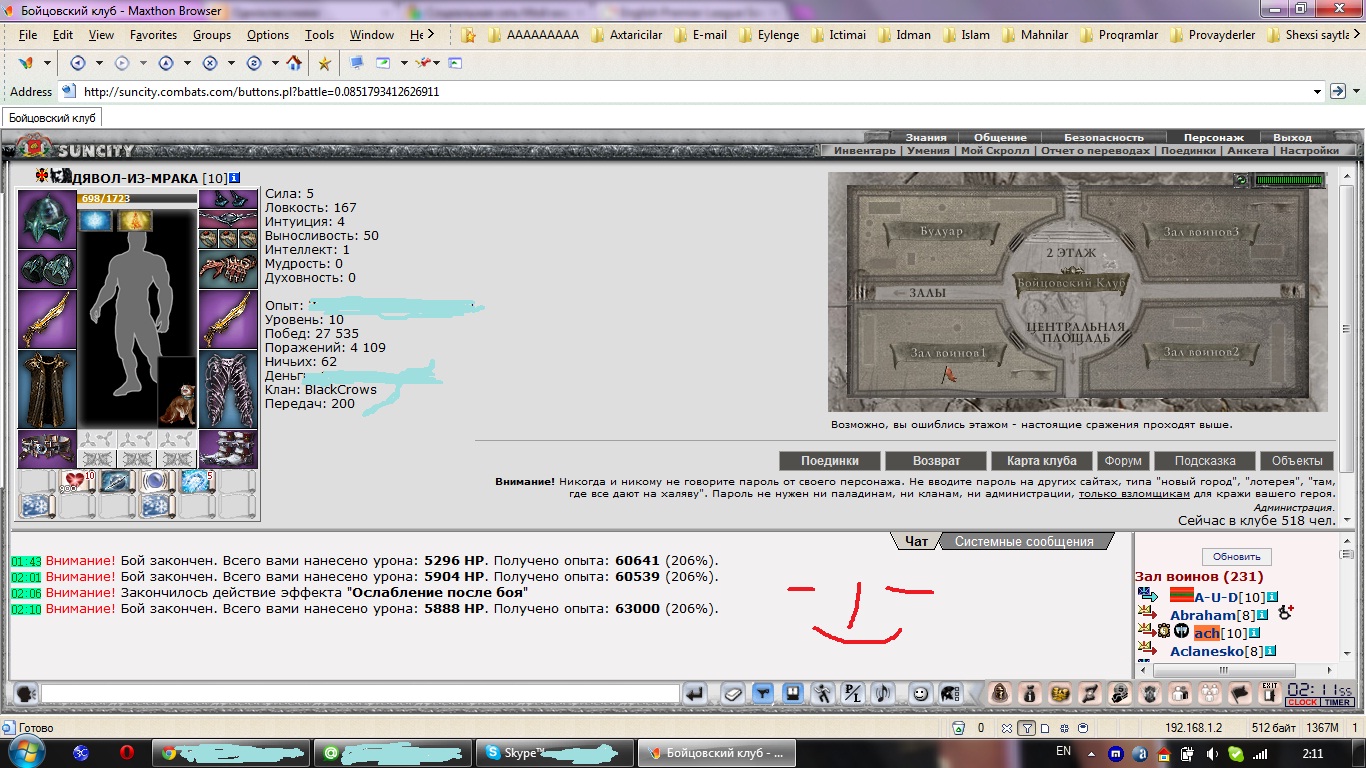Viewport: 1366px width, 768px height.
Task: Open the Maxthon logo dropdown arrow
Action: pyautogui.click(x=45, y=63)
